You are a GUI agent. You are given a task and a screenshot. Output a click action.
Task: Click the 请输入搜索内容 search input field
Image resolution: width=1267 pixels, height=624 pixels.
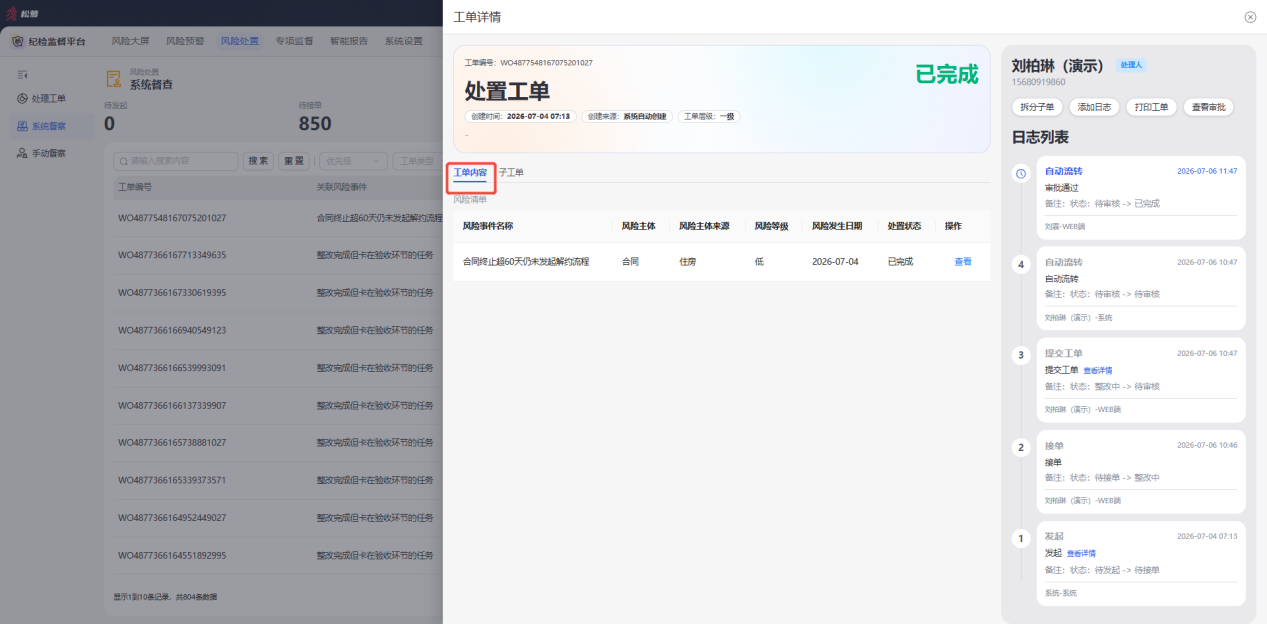[176, 161]
